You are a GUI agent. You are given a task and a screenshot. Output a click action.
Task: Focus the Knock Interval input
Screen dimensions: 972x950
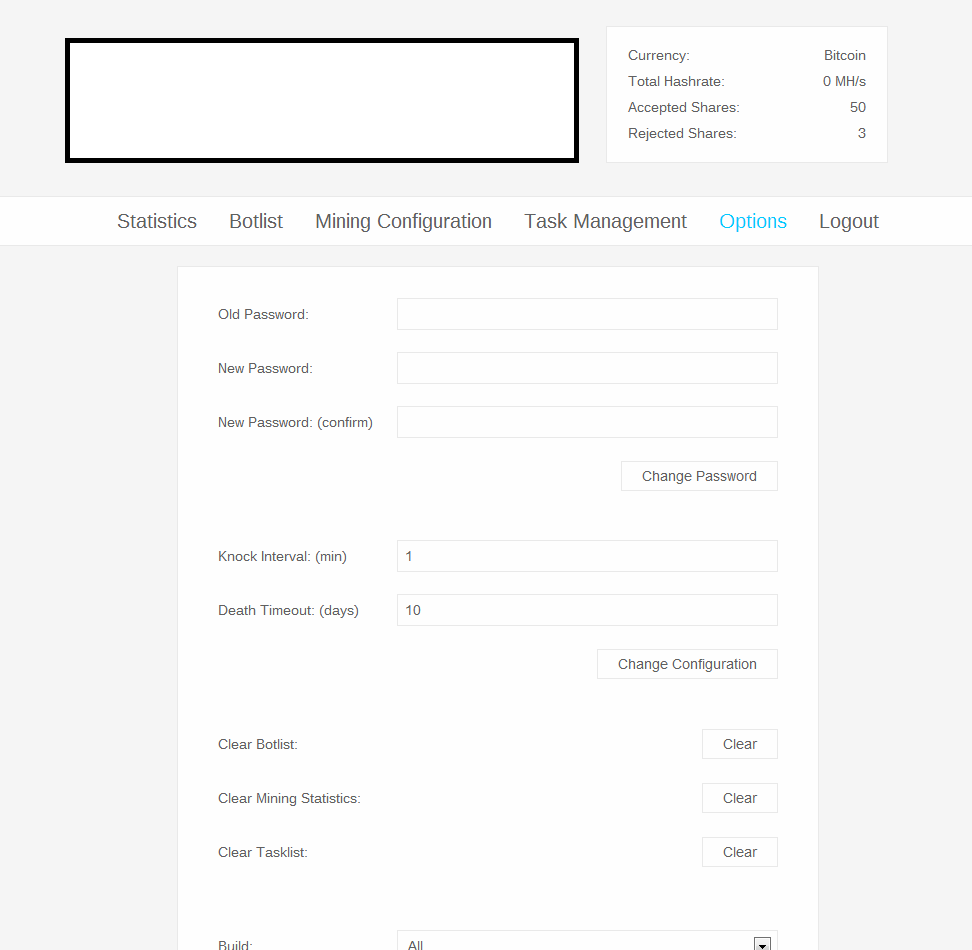(x=587, y=556)
